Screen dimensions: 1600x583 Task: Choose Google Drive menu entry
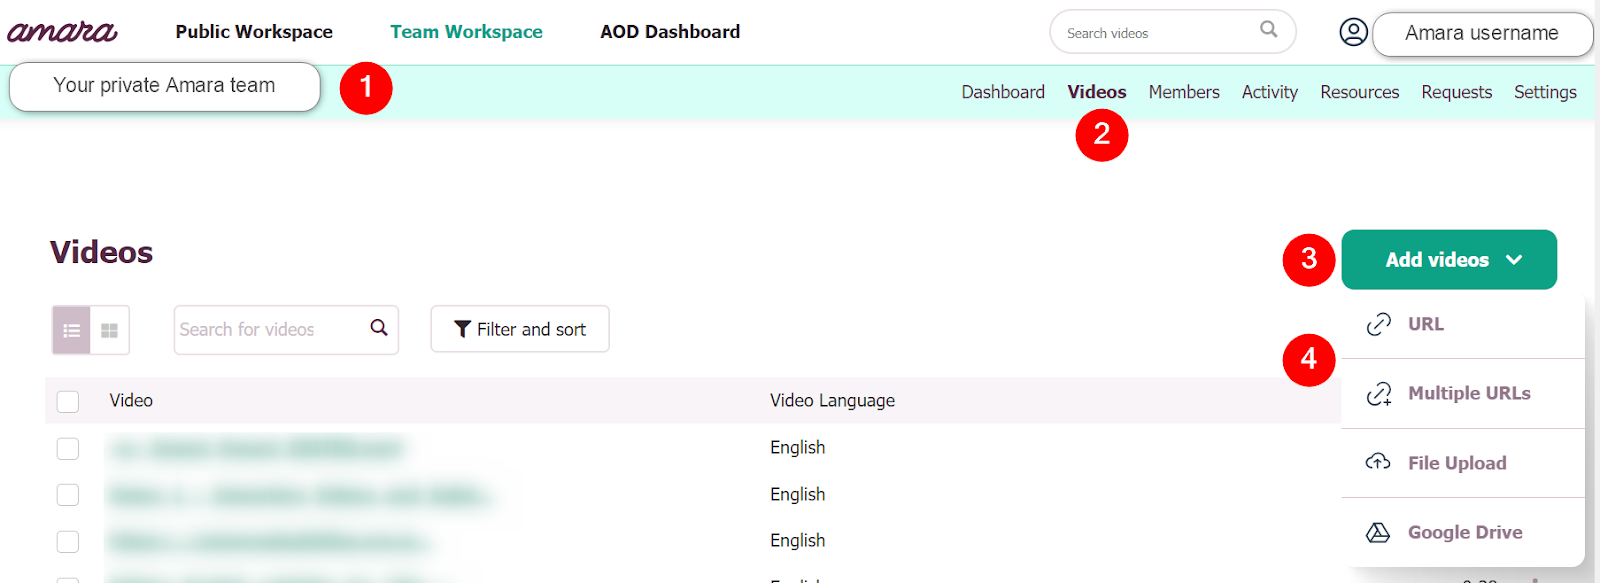click(1463, 532)
